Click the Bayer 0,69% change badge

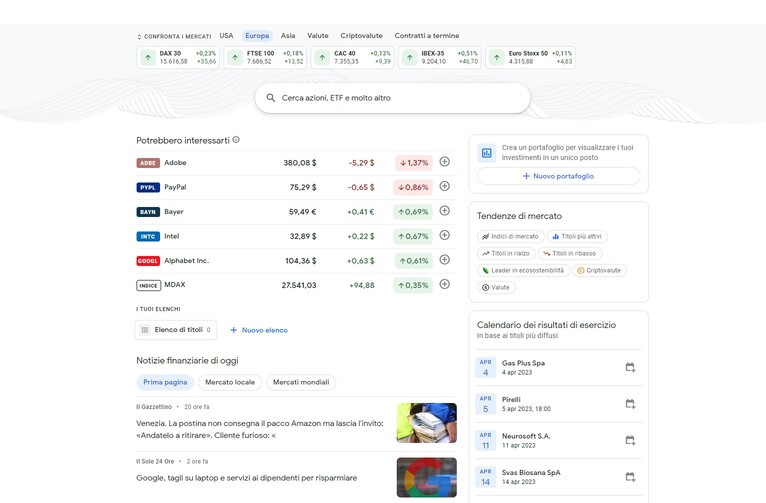413,212
